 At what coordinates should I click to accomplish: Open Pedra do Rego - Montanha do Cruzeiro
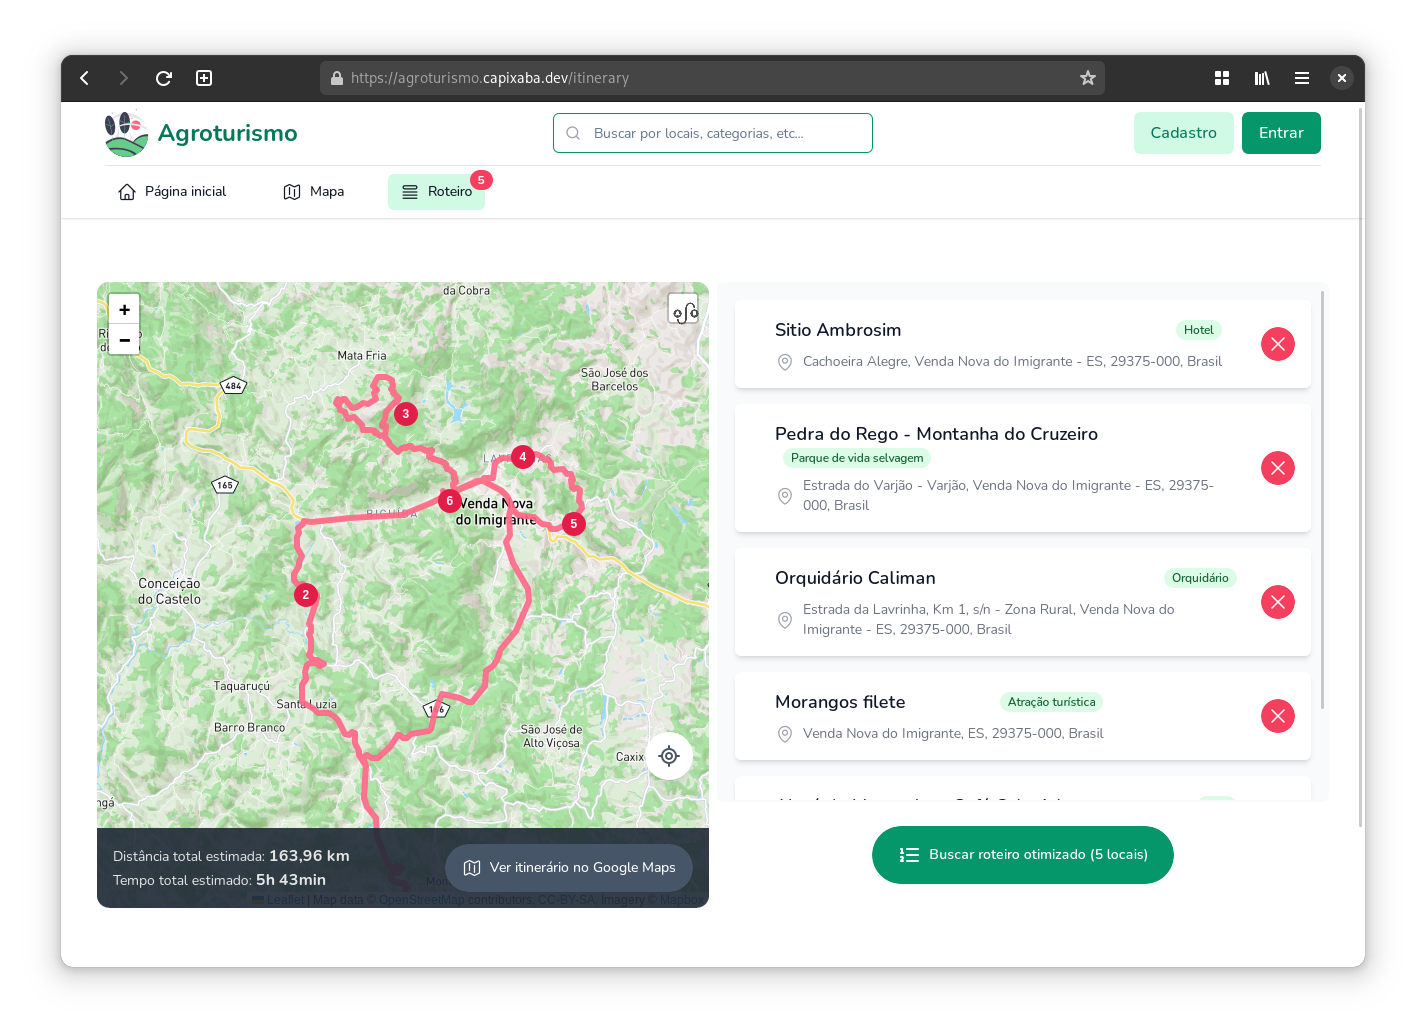point(936,434)
